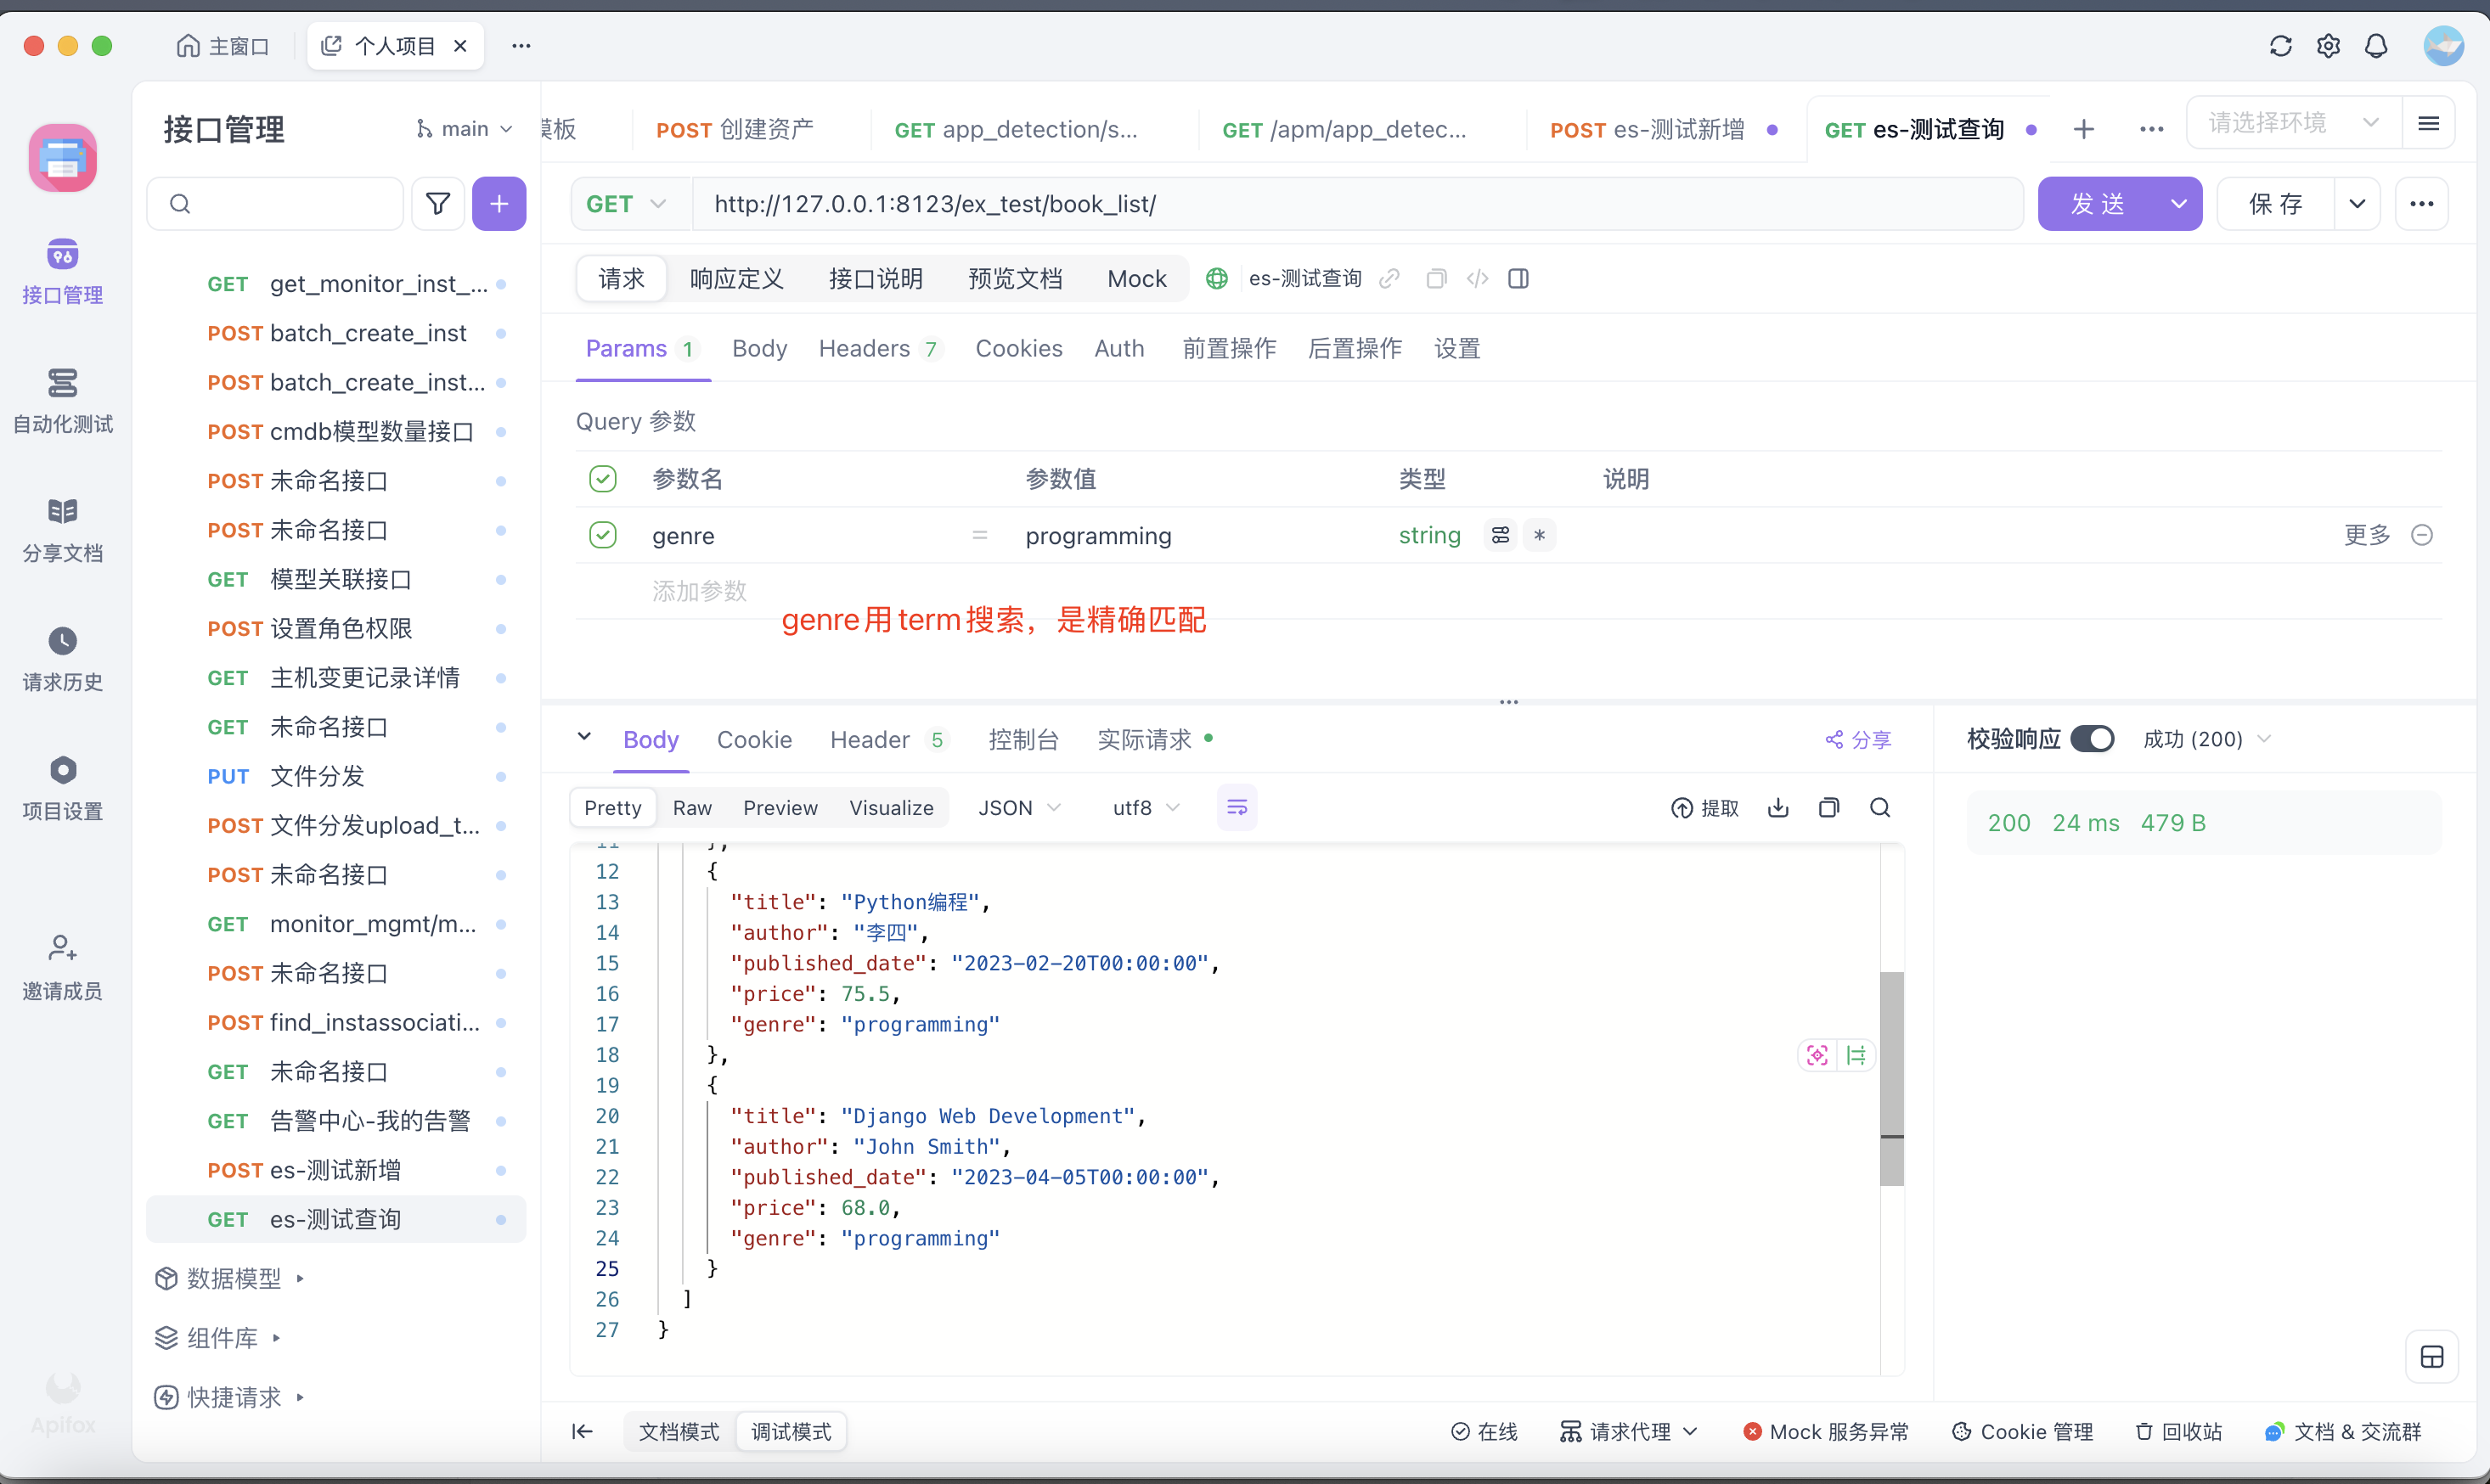
Task: Click the download response icon
Action: 1778,808
